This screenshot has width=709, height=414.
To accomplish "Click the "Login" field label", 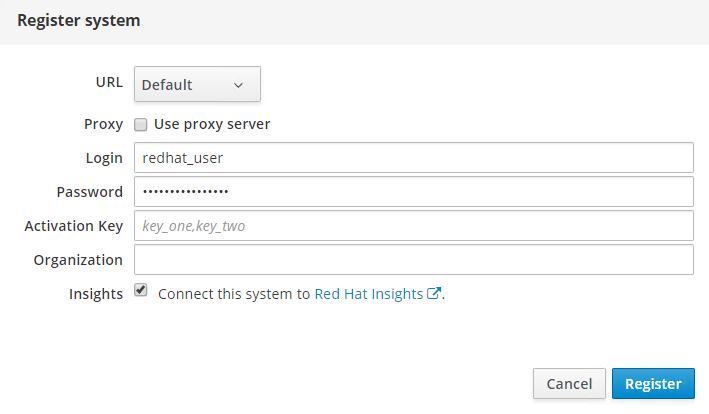I will pos(104,158).
